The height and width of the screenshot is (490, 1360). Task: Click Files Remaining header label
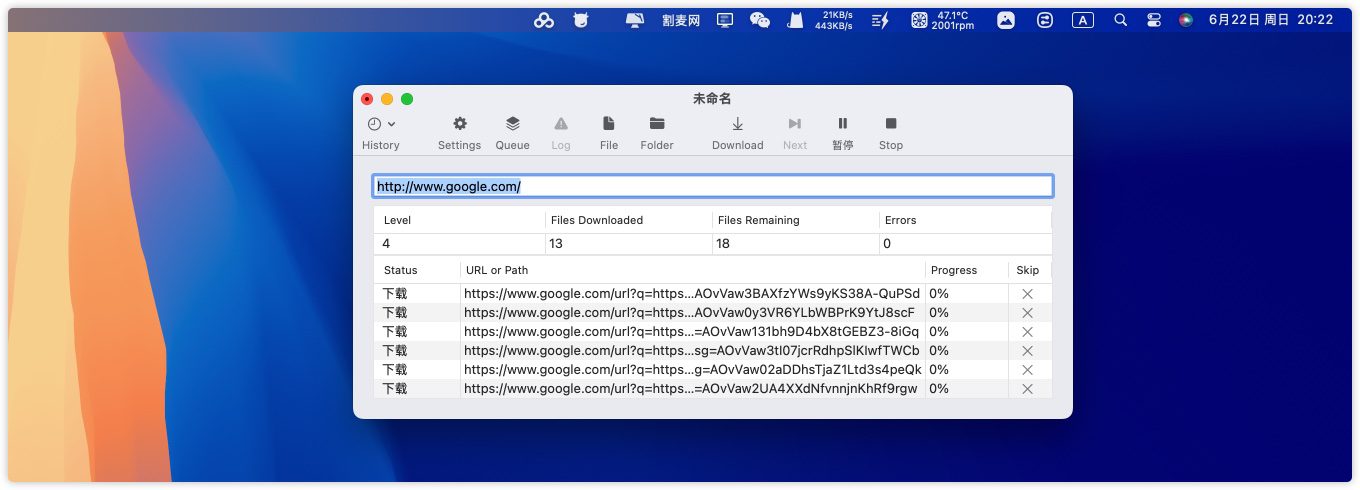click(x=759, y=220)
